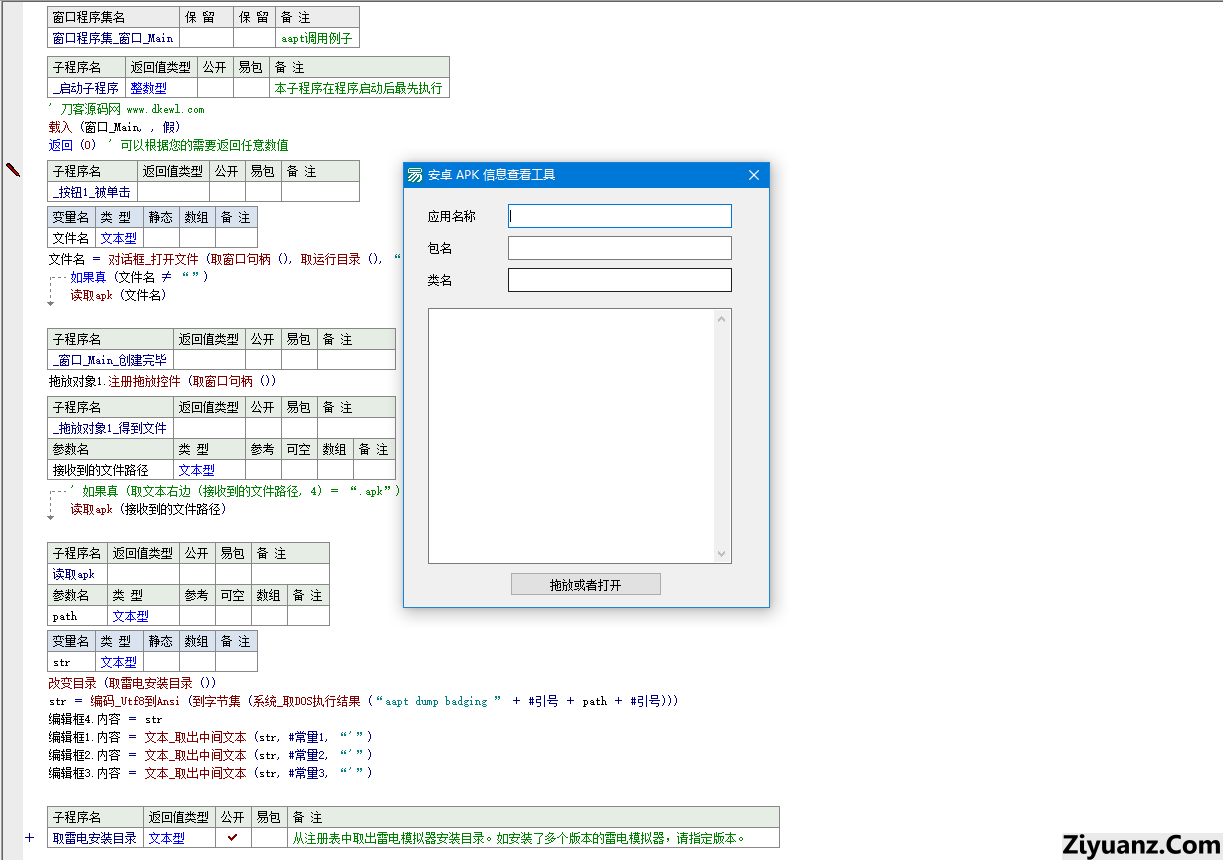This screenshot has width=1223, height=860.
Task: Expand the 取雷电安装目录 subroutine with the plus sign
Action: point(29,838)
